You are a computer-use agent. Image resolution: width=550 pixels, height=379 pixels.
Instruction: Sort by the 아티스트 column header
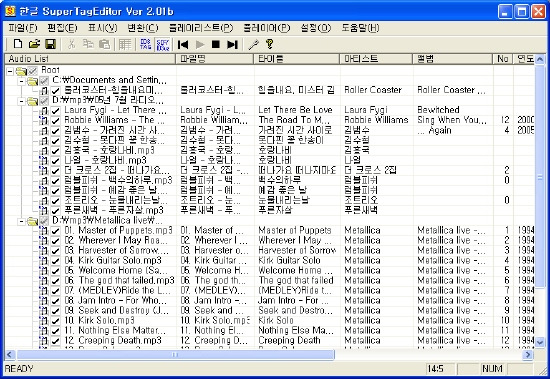376,59
